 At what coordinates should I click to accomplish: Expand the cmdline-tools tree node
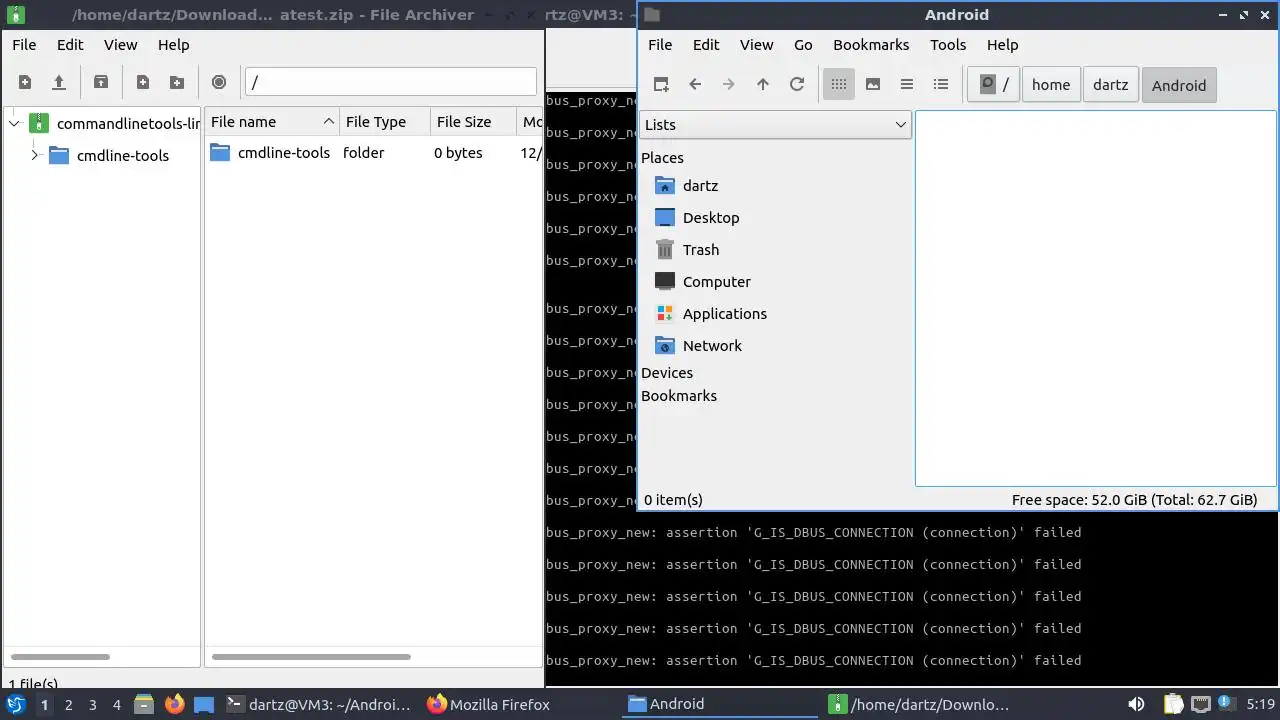click(x=35, y=155)
